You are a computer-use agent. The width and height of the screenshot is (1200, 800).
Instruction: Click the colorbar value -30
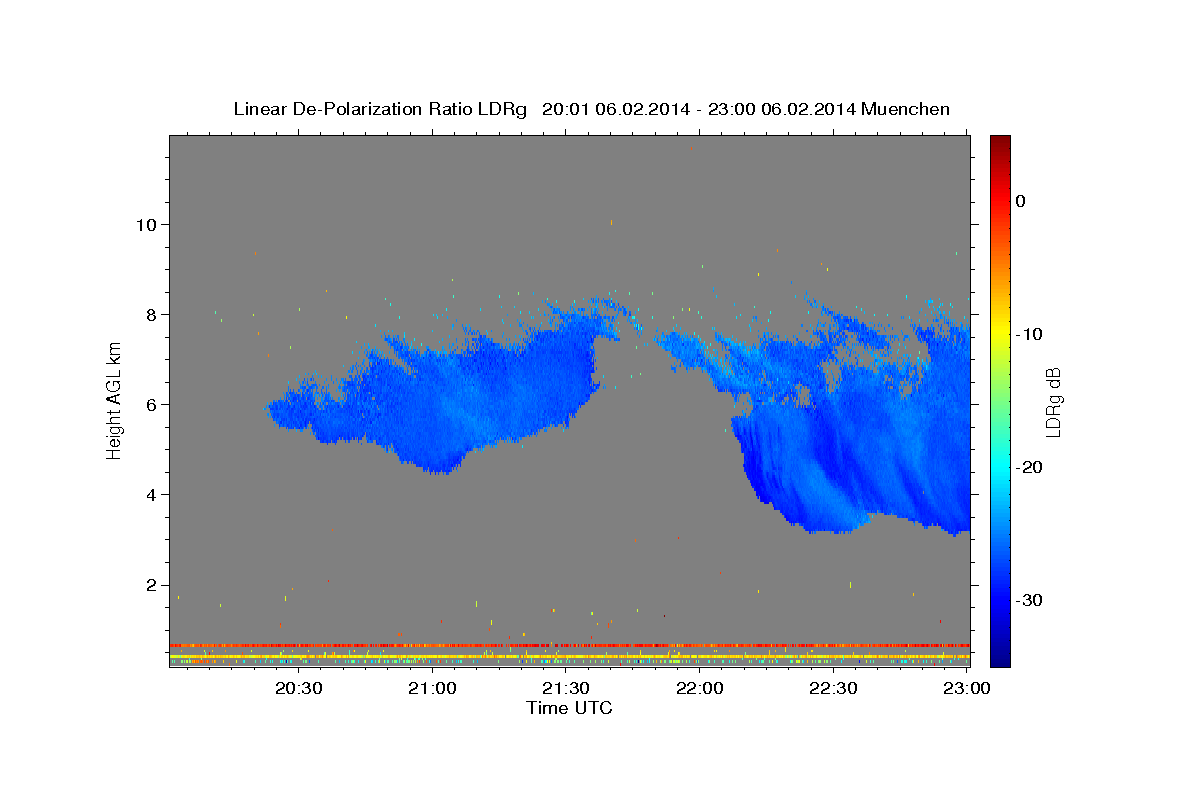pos(1029,600)
